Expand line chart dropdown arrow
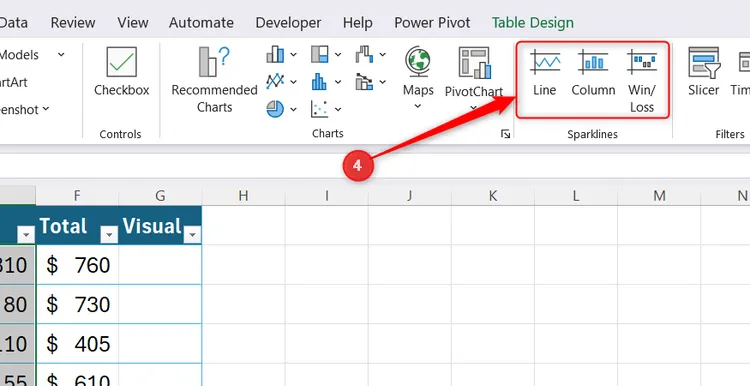Viewport: 750px width, 386px height. click(x=293, y=82)
